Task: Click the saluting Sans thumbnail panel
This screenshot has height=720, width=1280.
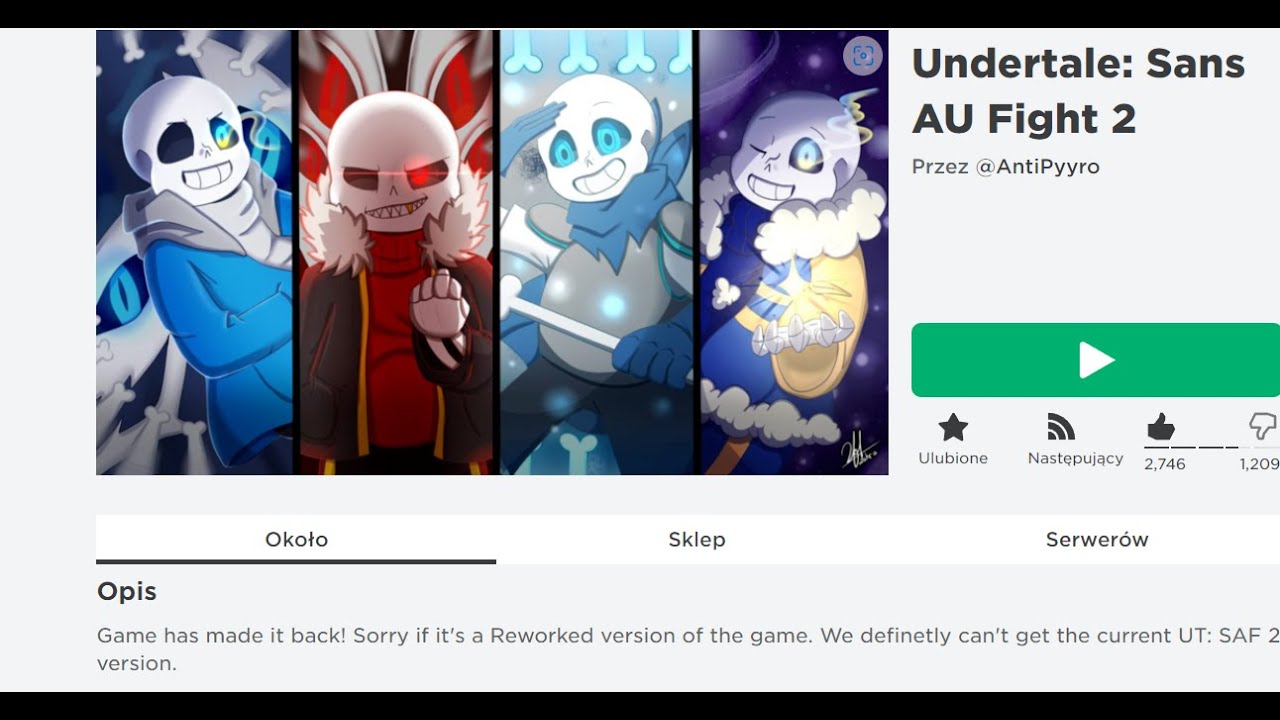Action: click(597, 252)
